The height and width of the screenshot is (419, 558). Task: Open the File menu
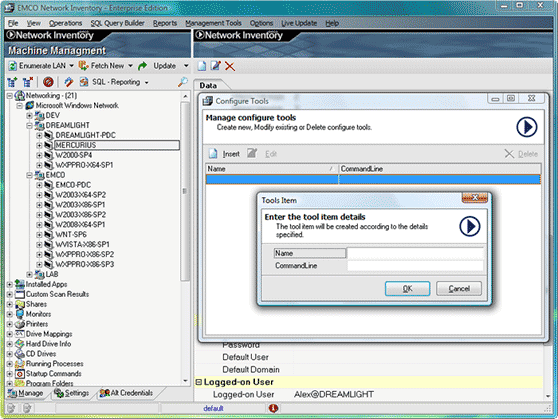13,23
